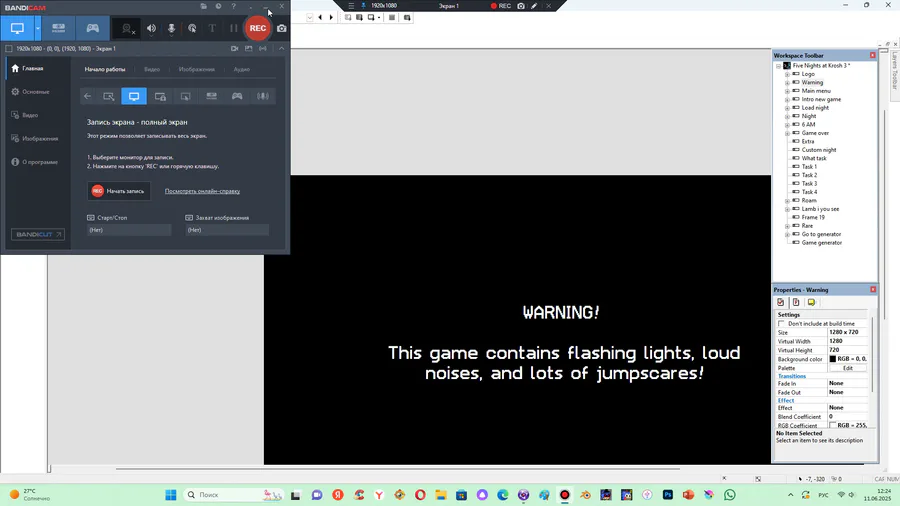
Task: Click the palette Edit button
Action: coord(848,368)
